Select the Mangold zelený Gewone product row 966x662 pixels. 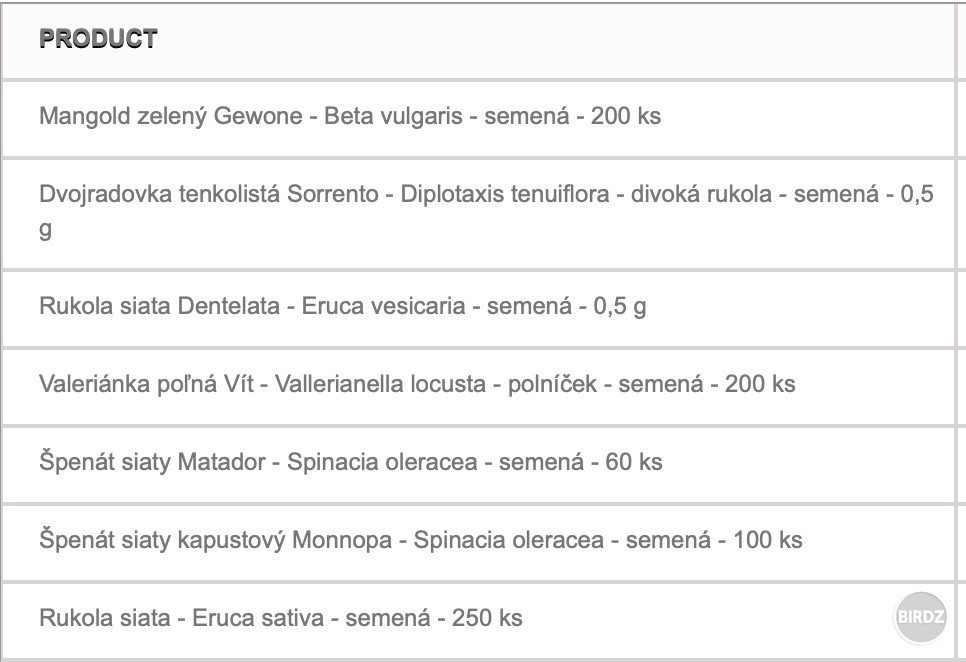coord(170,116)
